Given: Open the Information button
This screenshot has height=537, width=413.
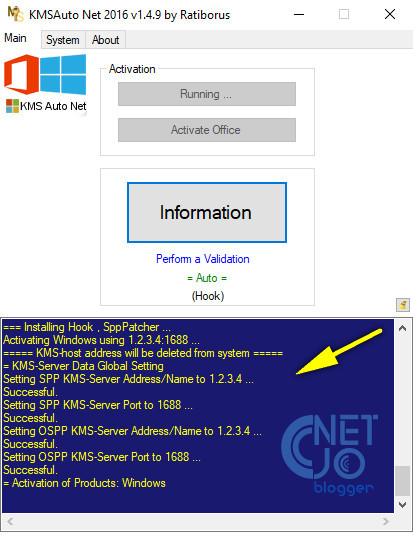Looking at the screenshot, I should [x=207, y=212].
